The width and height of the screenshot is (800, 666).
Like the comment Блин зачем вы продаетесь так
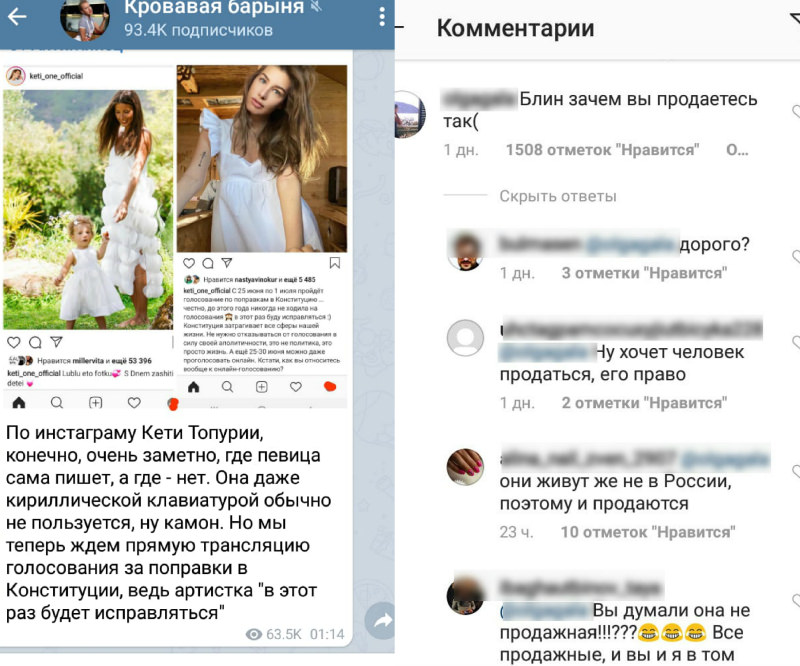795,111
